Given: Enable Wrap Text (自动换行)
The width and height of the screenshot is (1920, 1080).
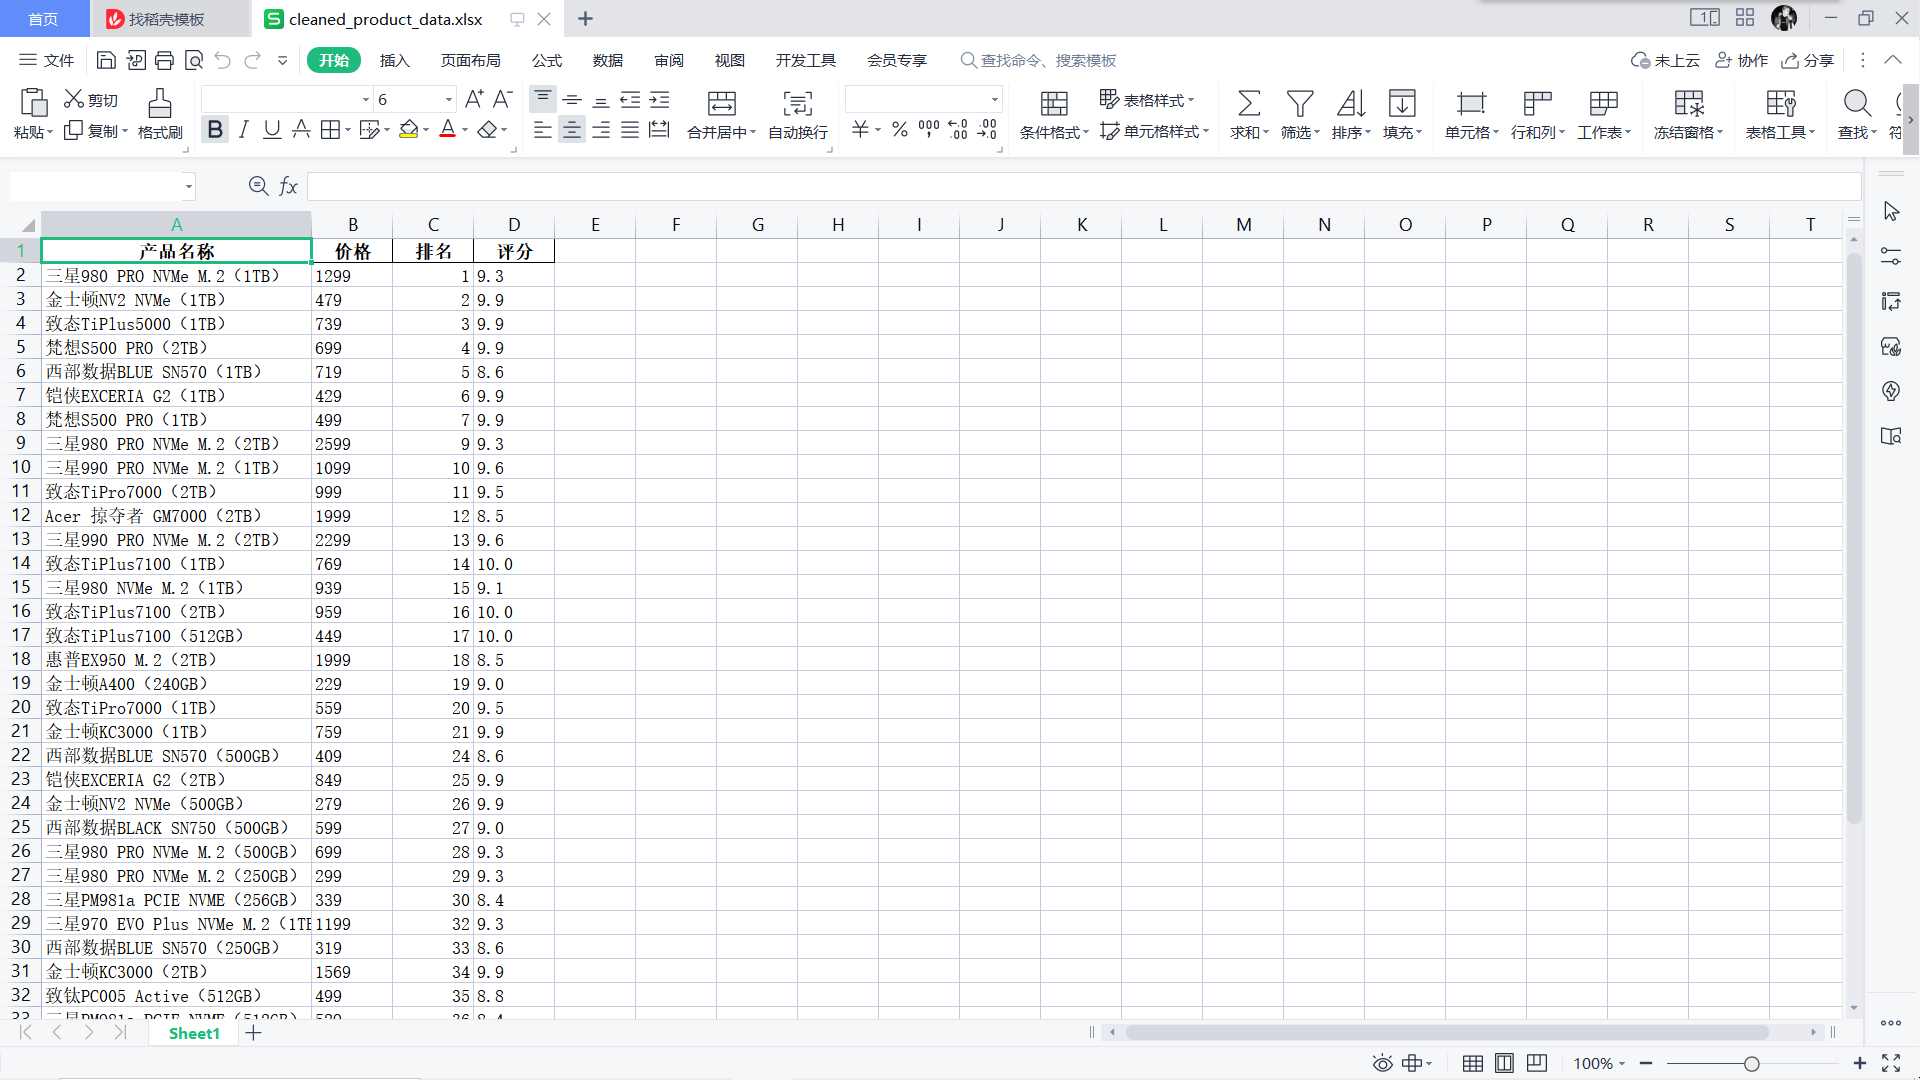Looking at the screenshot, I should click(797, 103).
